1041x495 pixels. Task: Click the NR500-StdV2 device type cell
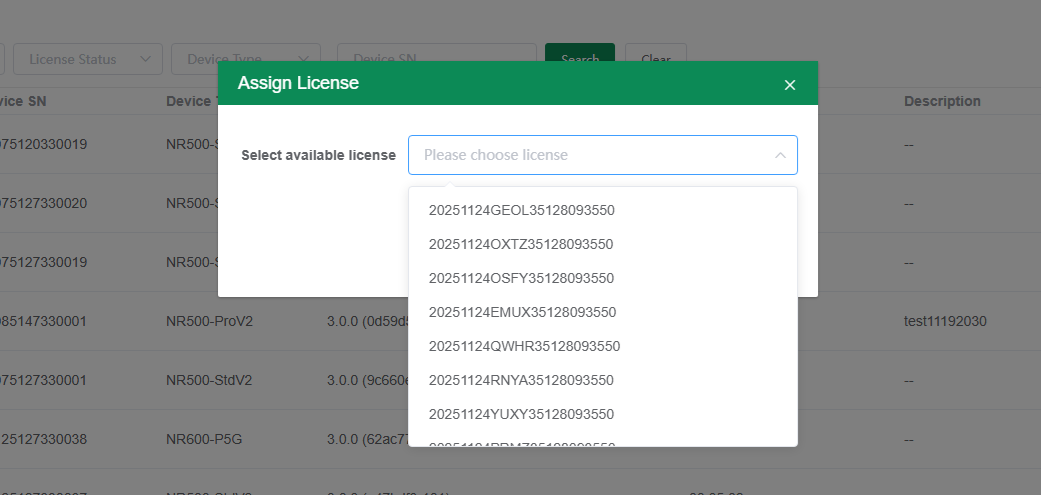click(x=207, y=380)
